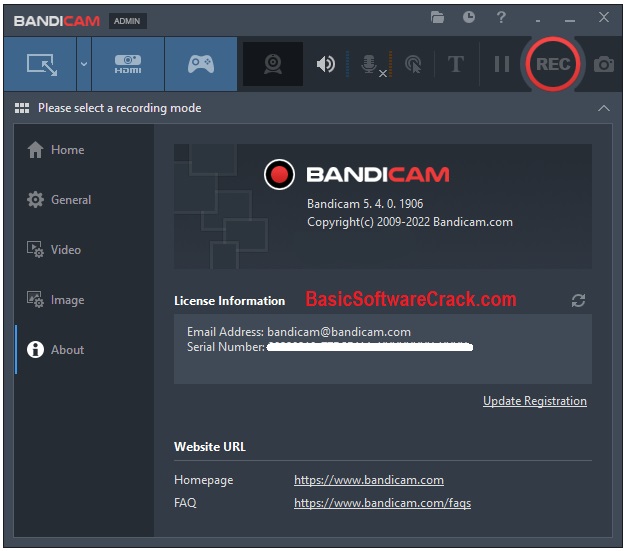
Task: Open the bandicam.com/faqs link
Action: click(x=382, y=503)
